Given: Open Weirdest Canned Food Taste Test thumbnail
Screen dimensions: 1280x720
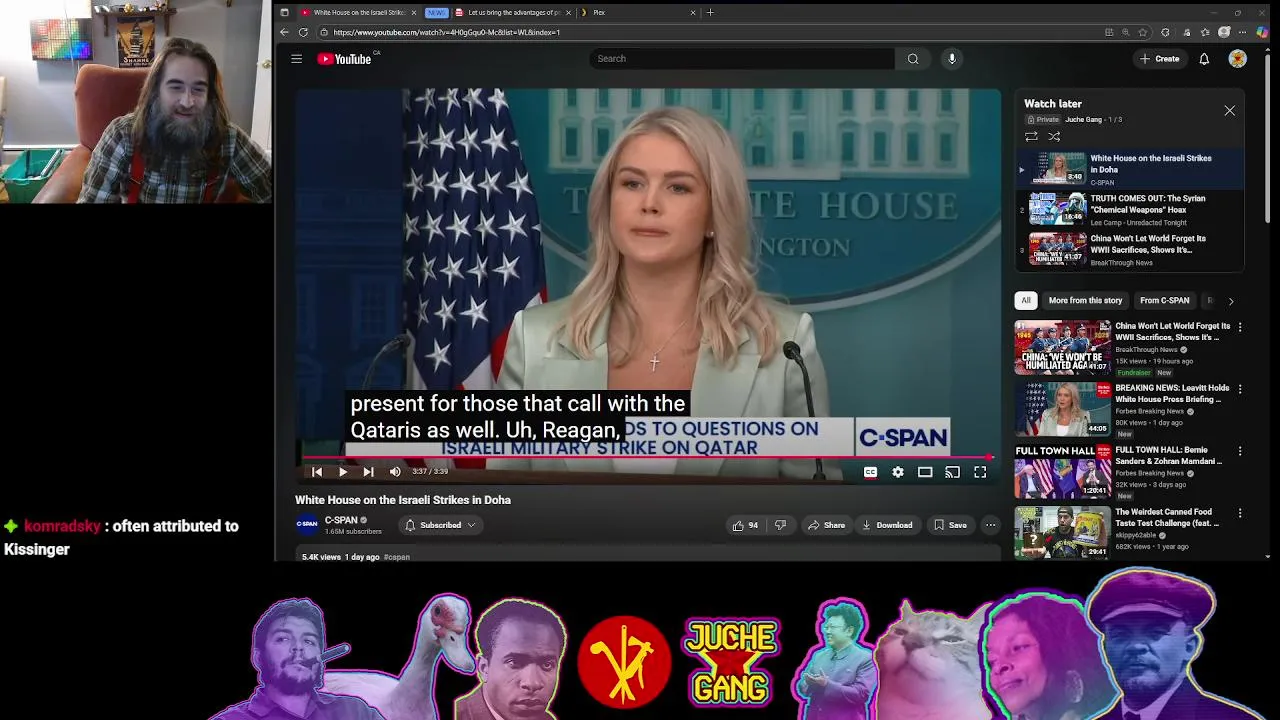Looking at the screenshot, I should click(x=1062, y=533).
